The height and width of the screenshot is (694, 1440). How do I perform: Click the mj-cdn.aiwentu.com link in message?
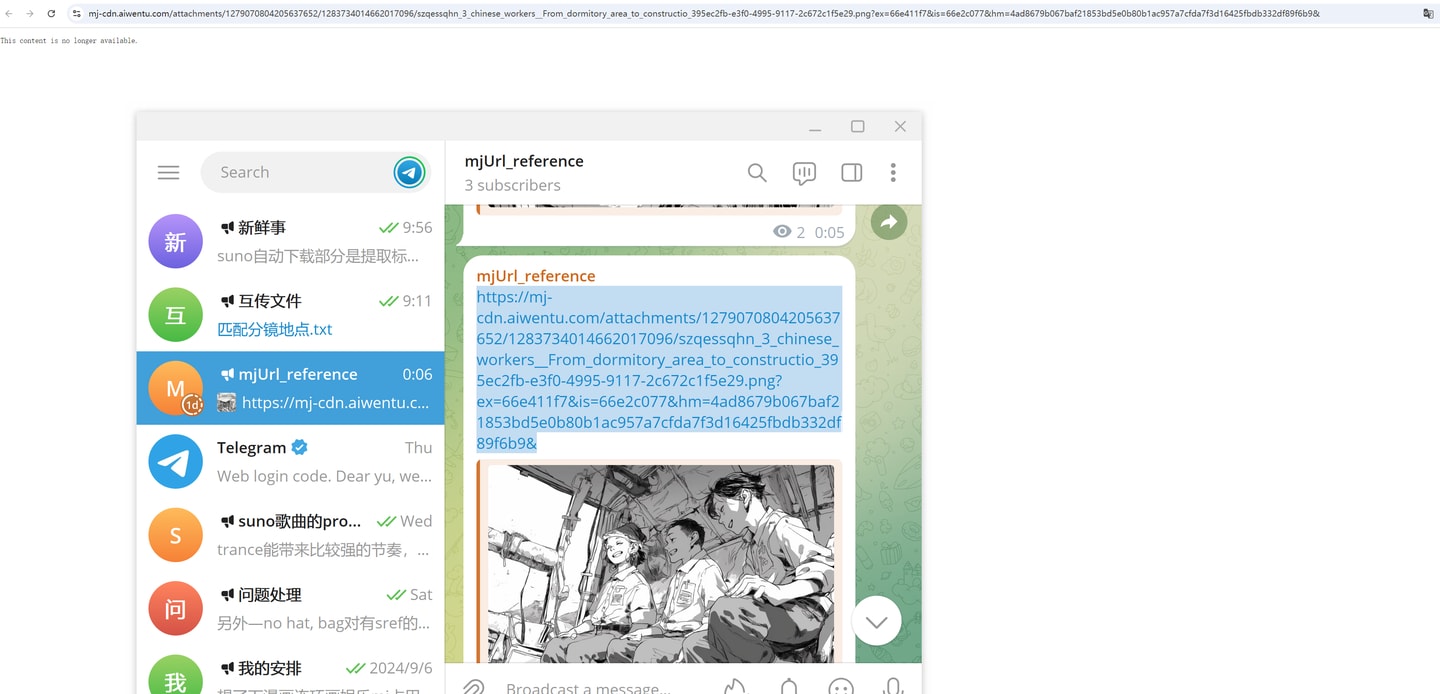[x=659, y=370]
